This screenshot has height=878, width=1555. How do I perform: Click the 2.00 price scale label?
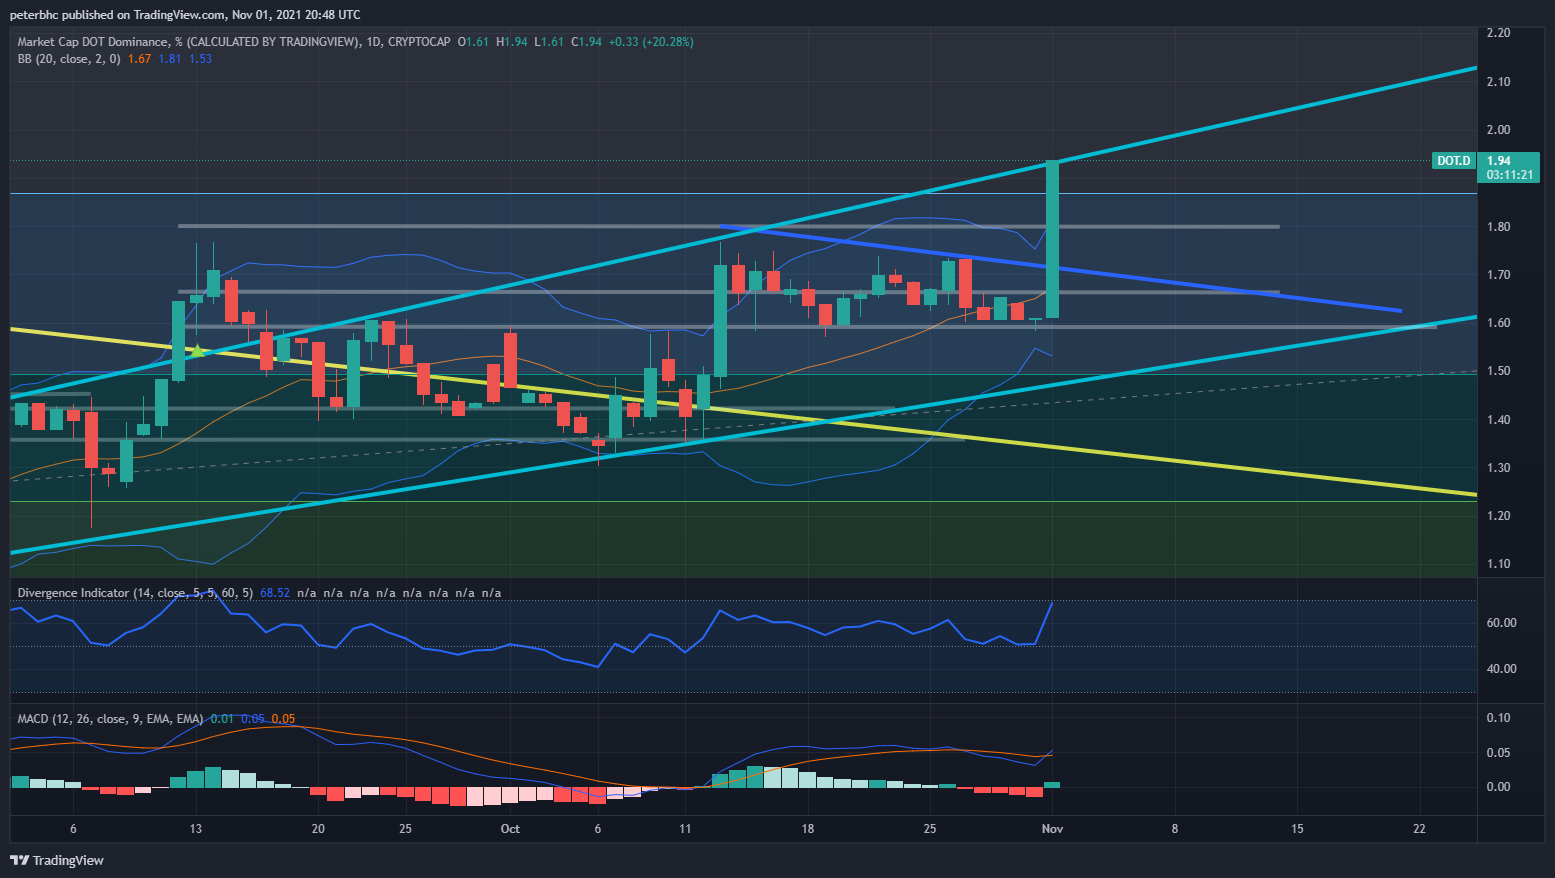(1498, 130)
